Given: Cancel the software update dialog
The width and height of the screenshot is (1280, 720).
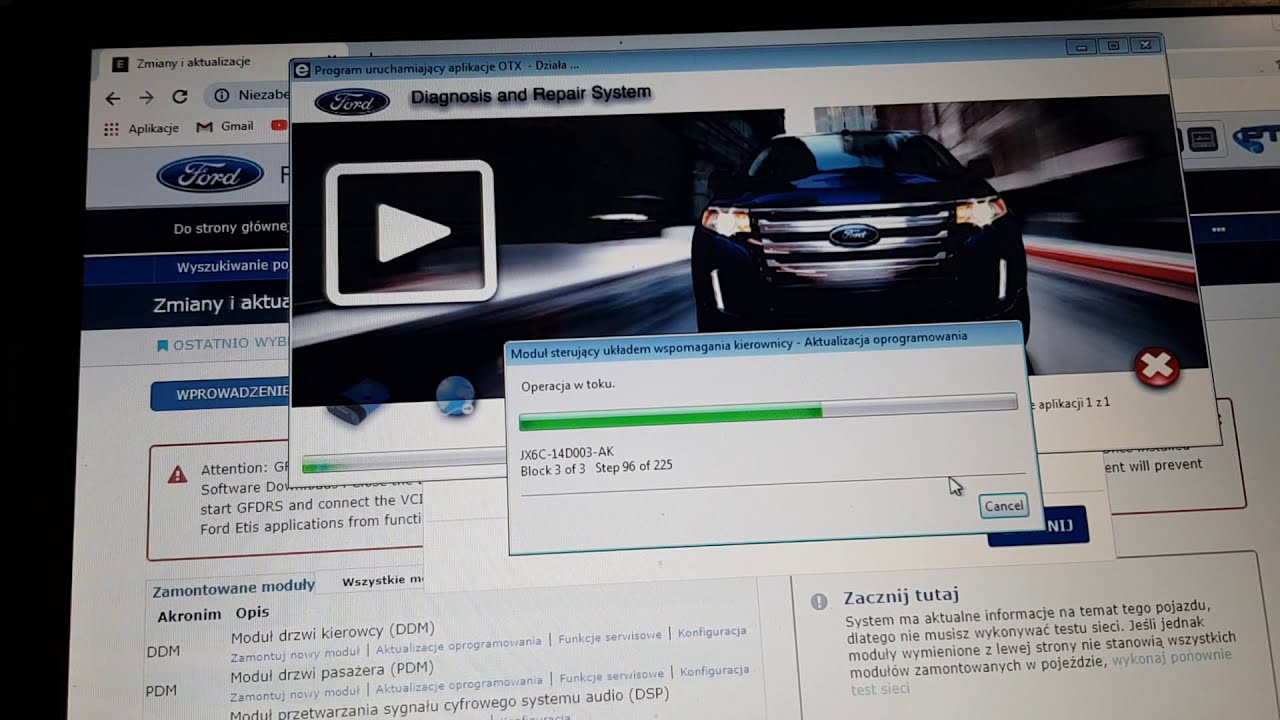Looking at the screenshot, I should 1004,506.
